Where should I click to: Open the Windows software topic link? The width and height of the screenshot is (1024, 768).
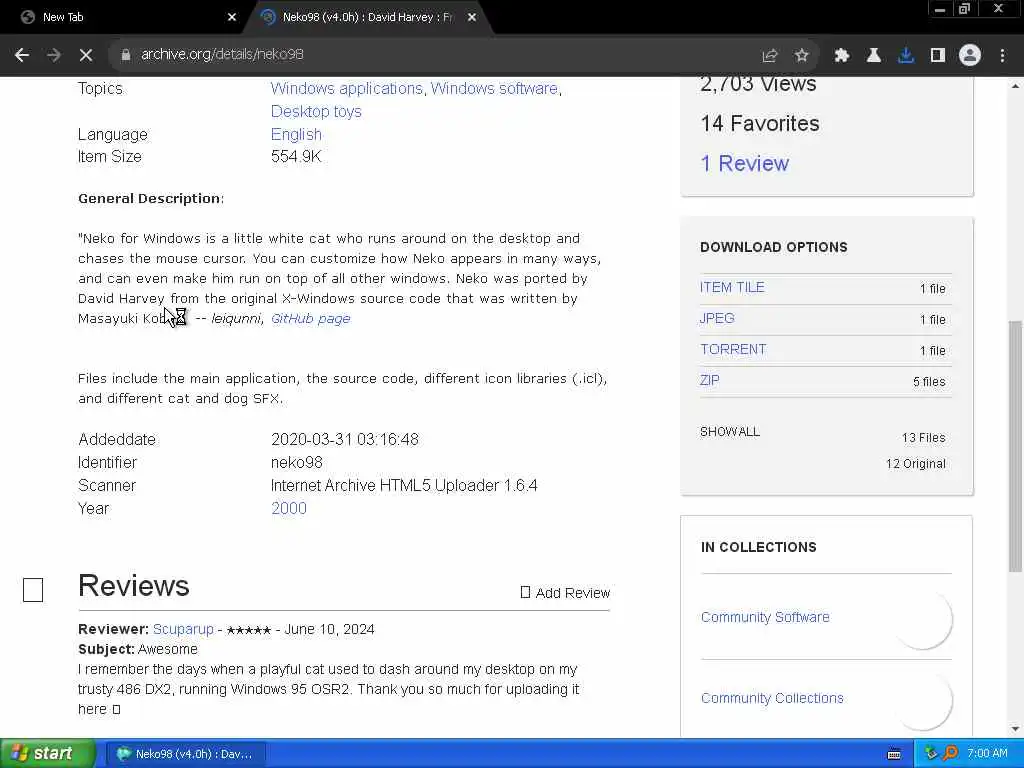[x=494, y=88]
